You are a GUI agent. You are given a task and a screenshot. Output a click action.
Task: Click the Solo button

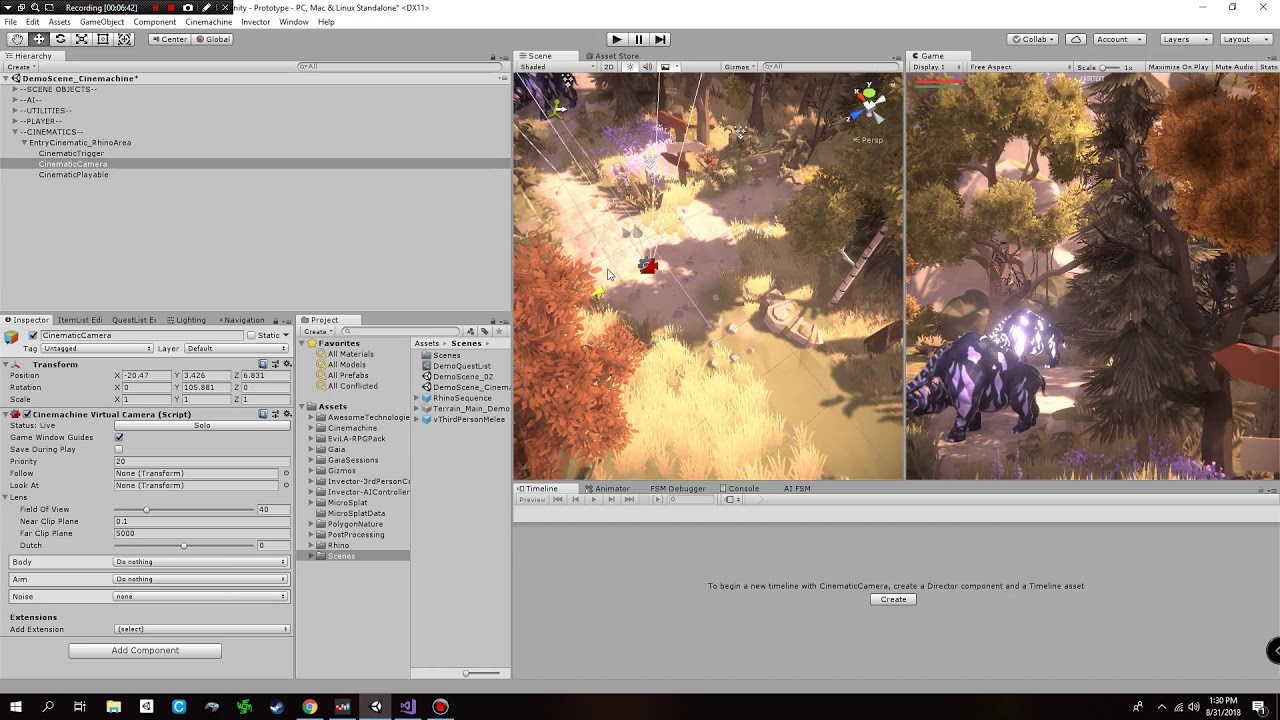click(202, 425)
